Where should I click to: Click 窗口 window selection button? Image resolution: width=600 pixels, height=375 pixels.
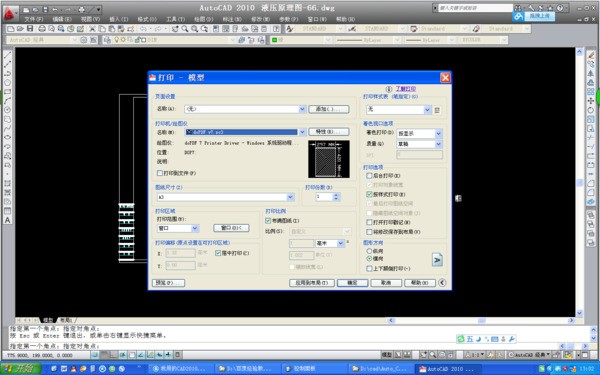coord(231,228)
